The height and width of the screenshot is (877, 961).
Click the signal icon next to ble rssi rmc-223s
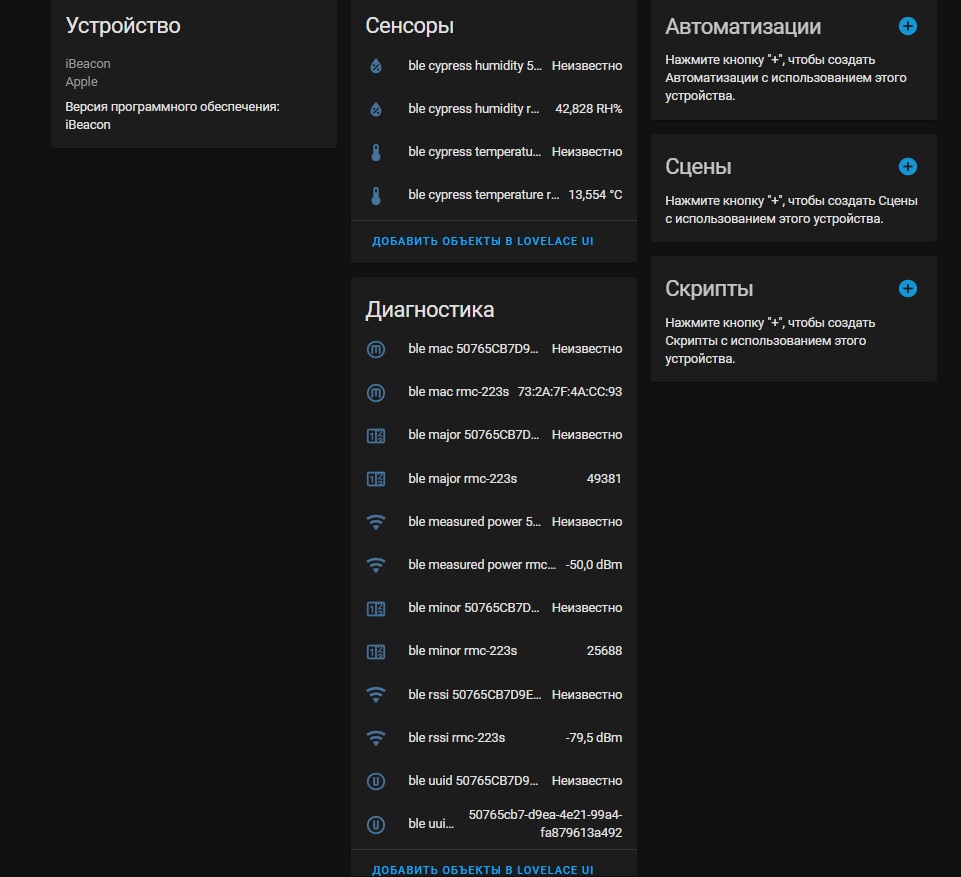[x=375, y=737]
